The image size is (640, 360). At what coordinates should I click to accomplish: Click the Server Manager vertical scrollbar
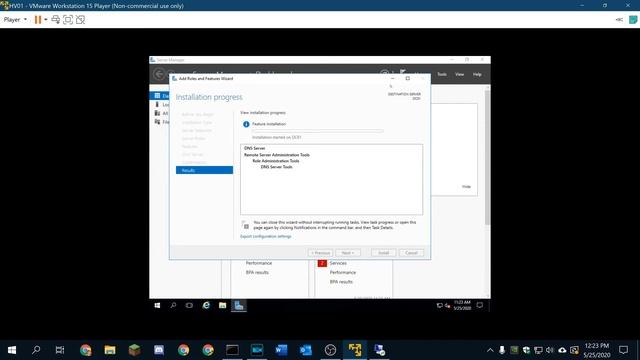(487, 158)
